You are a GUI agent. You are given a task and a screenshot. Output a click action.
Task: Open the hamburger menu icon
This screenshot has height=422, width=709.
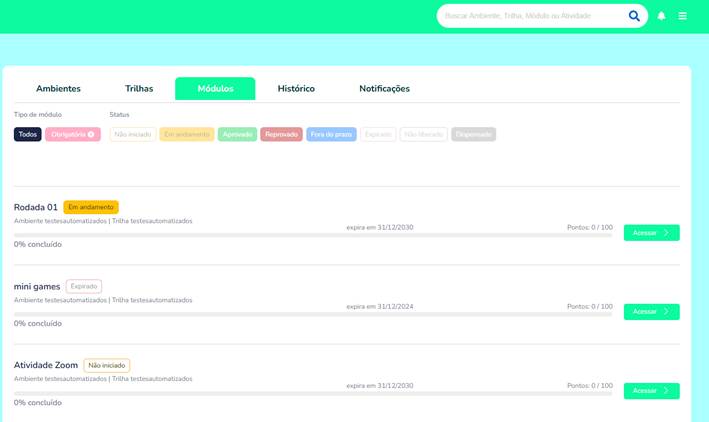click(x=682, y=16)
